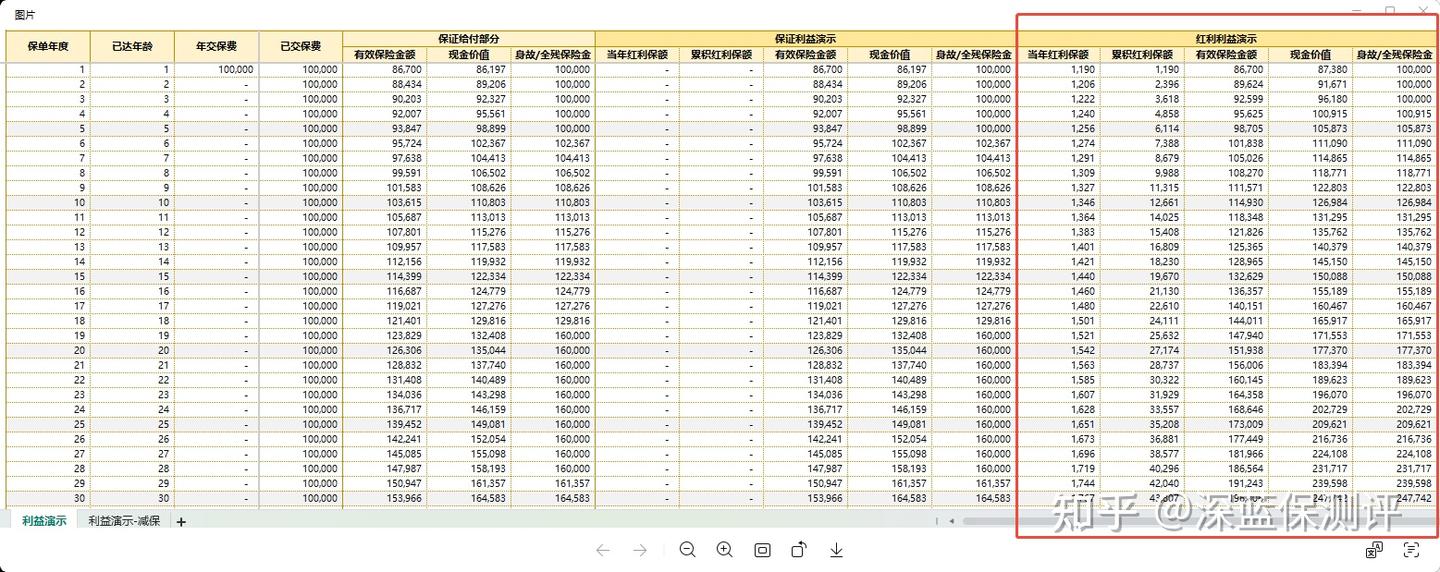The height and width of the screenshot is (572, 1440).
Task: Rotate the image with the rotate icon
Action: [799, 550]
